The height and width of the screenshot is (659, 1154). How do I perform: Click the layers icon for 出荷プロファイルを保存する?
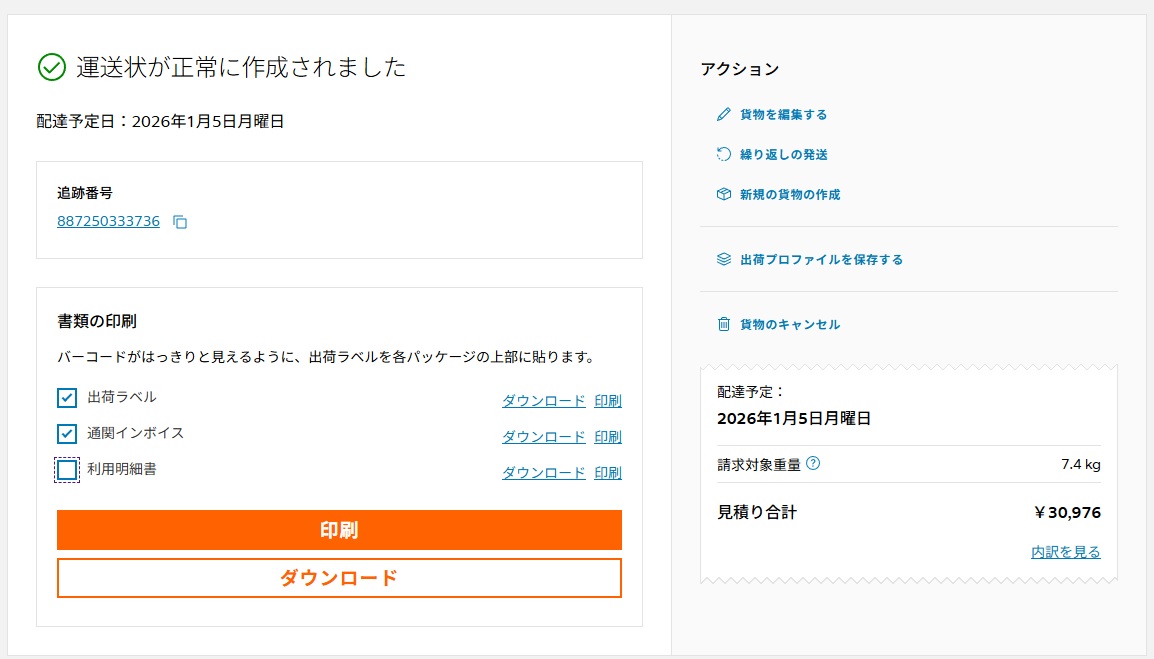pyautogui.click(x=724, y=260)
